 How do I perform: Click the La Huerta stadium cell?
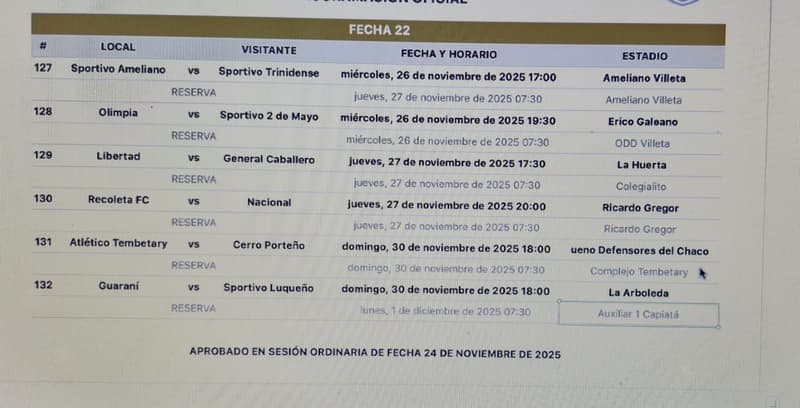tap(644, 165)
